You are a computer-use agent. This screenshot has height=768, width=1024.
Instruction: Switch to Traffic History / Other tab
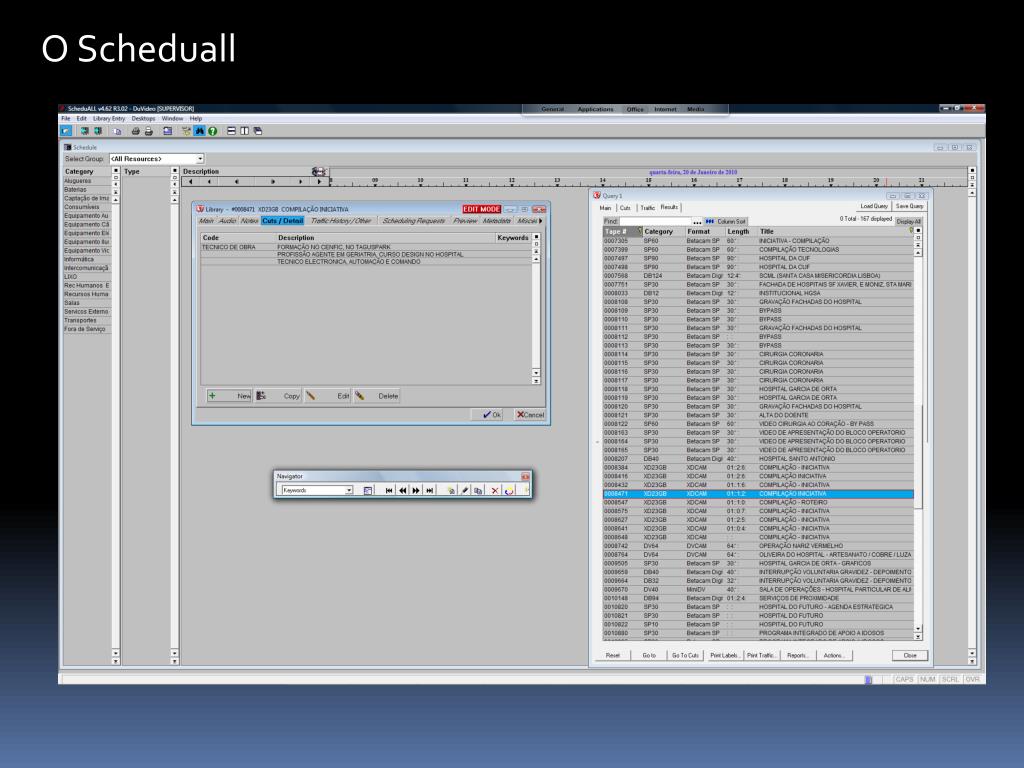click(341, 221)
